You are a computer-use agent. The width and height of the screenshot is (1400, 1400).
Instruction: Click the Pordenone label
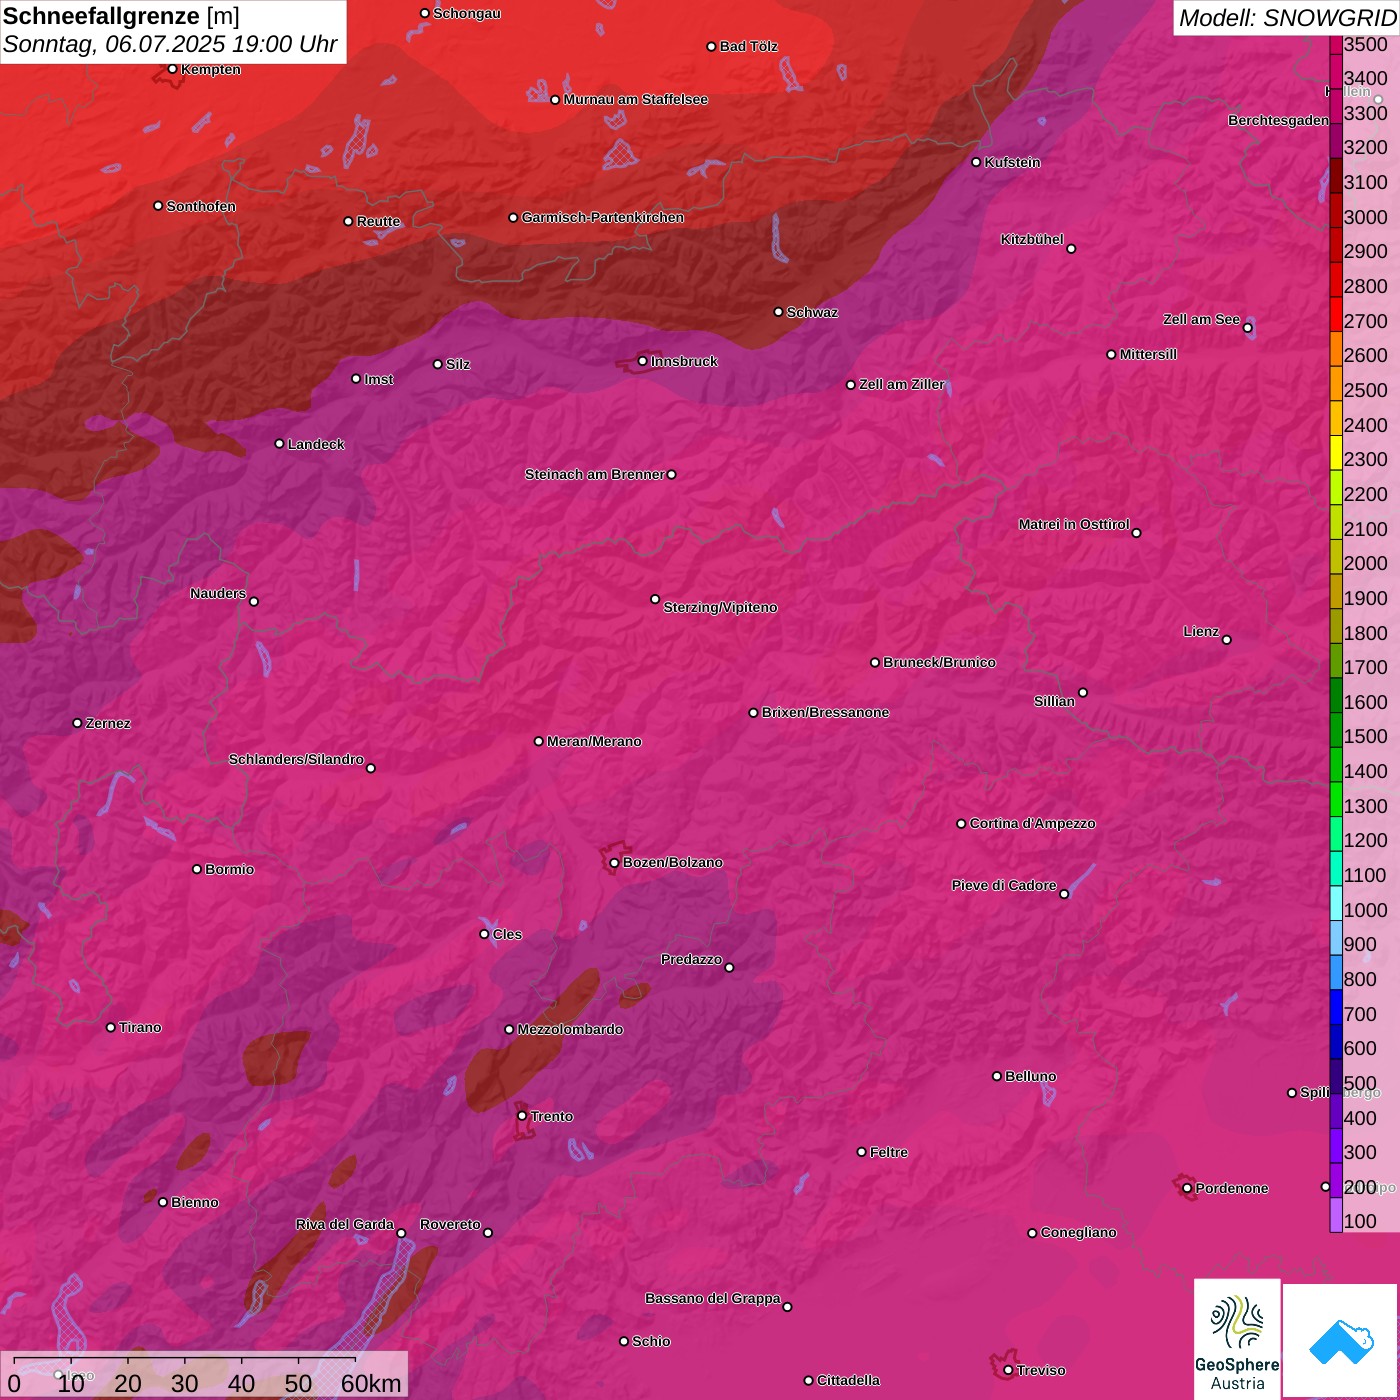1232,1188
